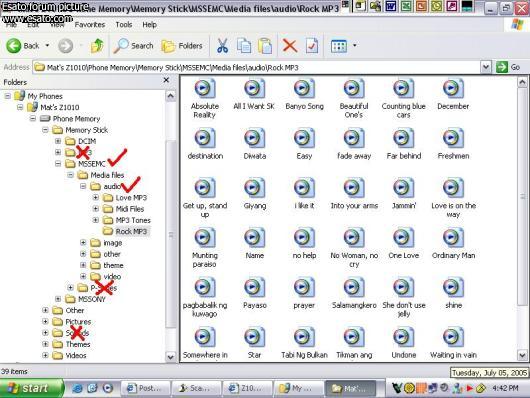Switch to the My ... taskbar window

coord(298,388)
